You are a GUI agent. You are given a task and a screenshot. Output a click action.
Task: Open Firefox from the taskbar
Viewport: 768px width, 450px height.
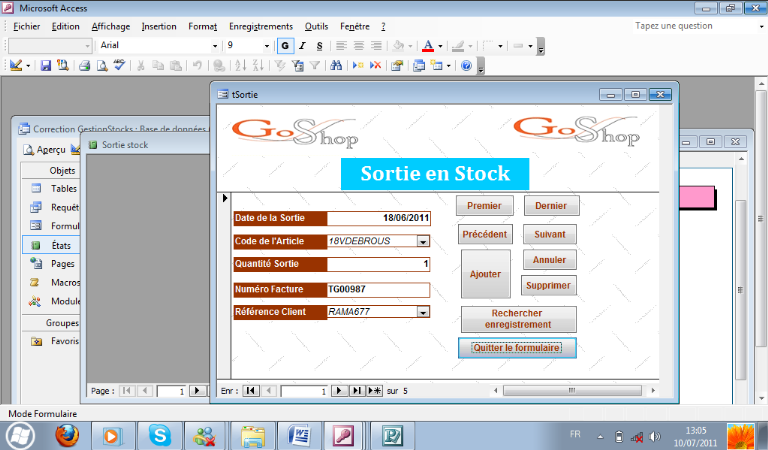tap(66, 436)
